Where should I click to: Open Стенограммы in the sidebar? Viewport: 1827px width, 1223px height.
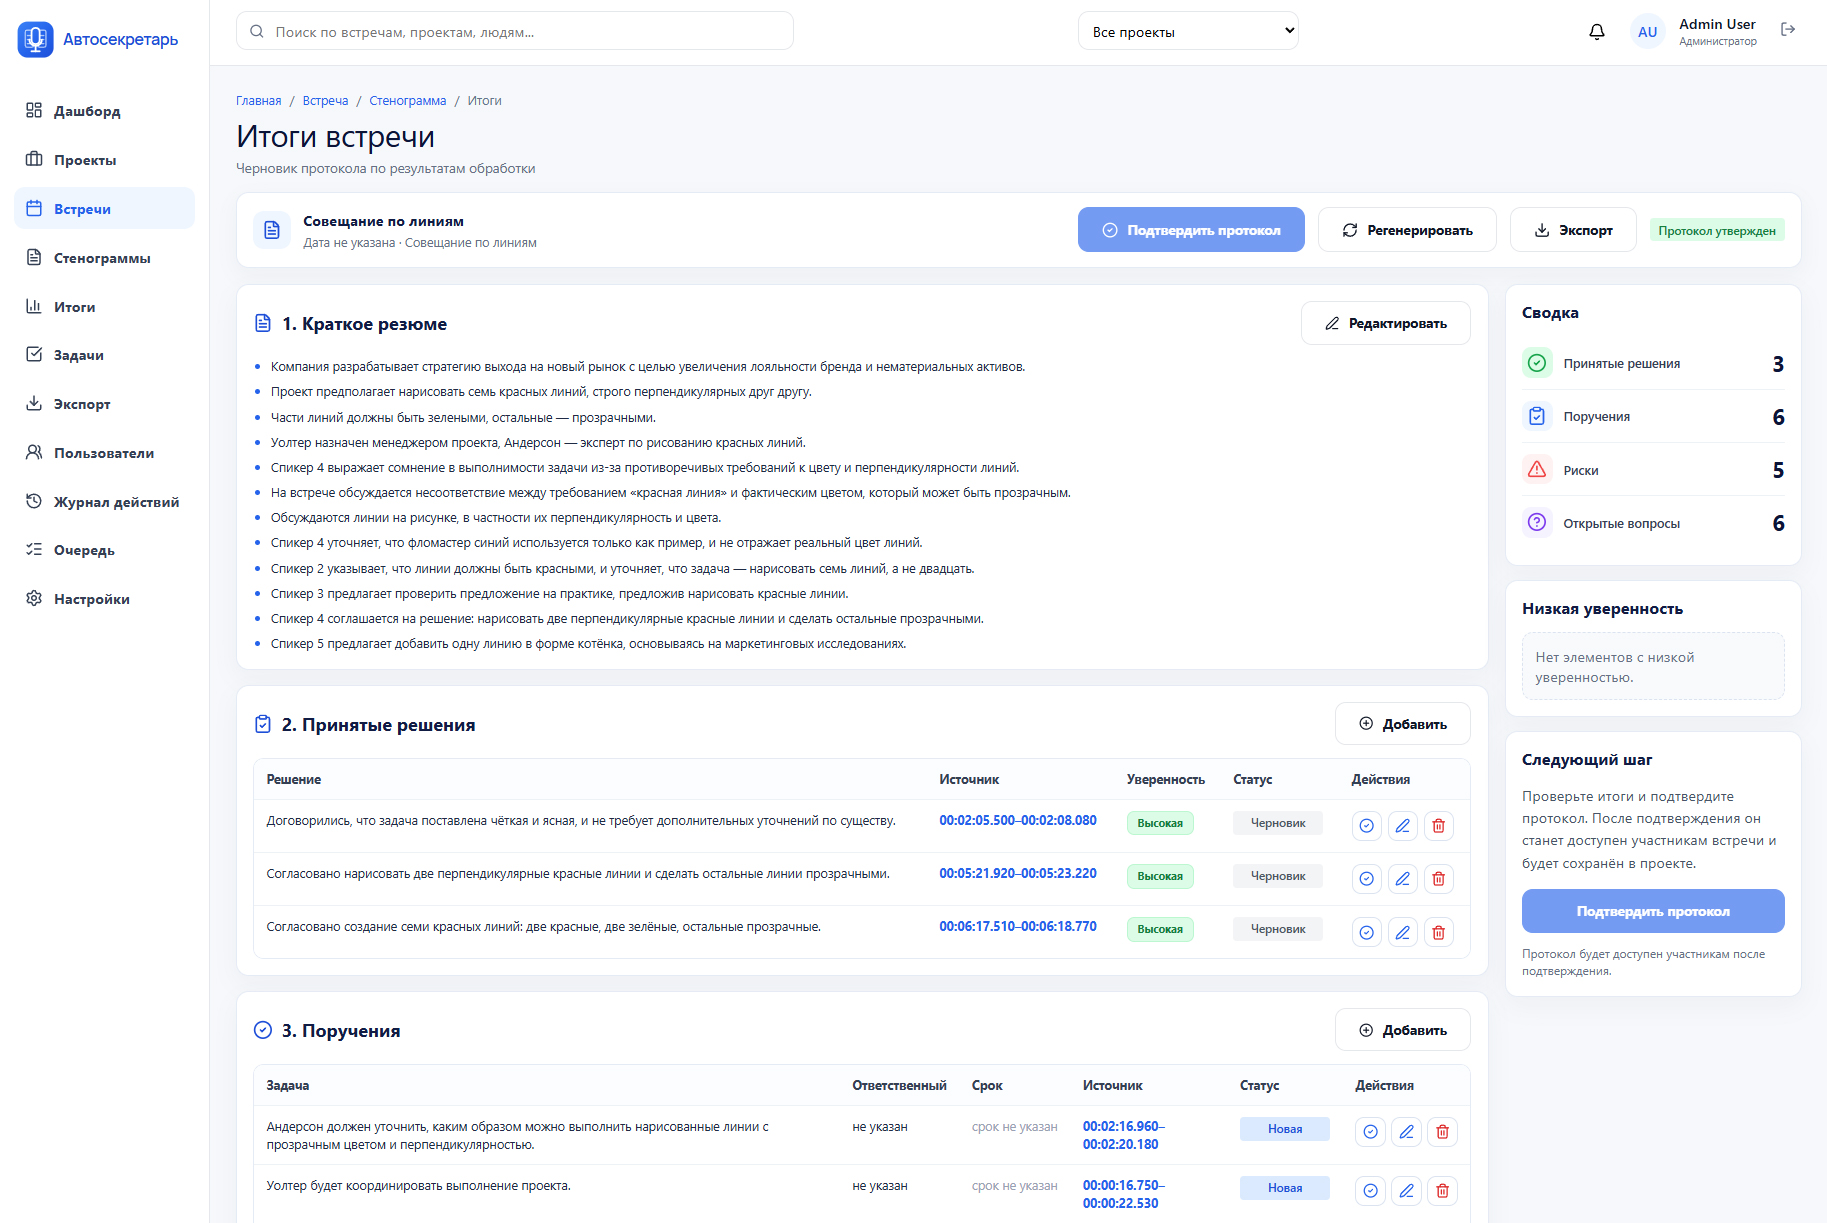pyautogui.click(x=104, y=258)
